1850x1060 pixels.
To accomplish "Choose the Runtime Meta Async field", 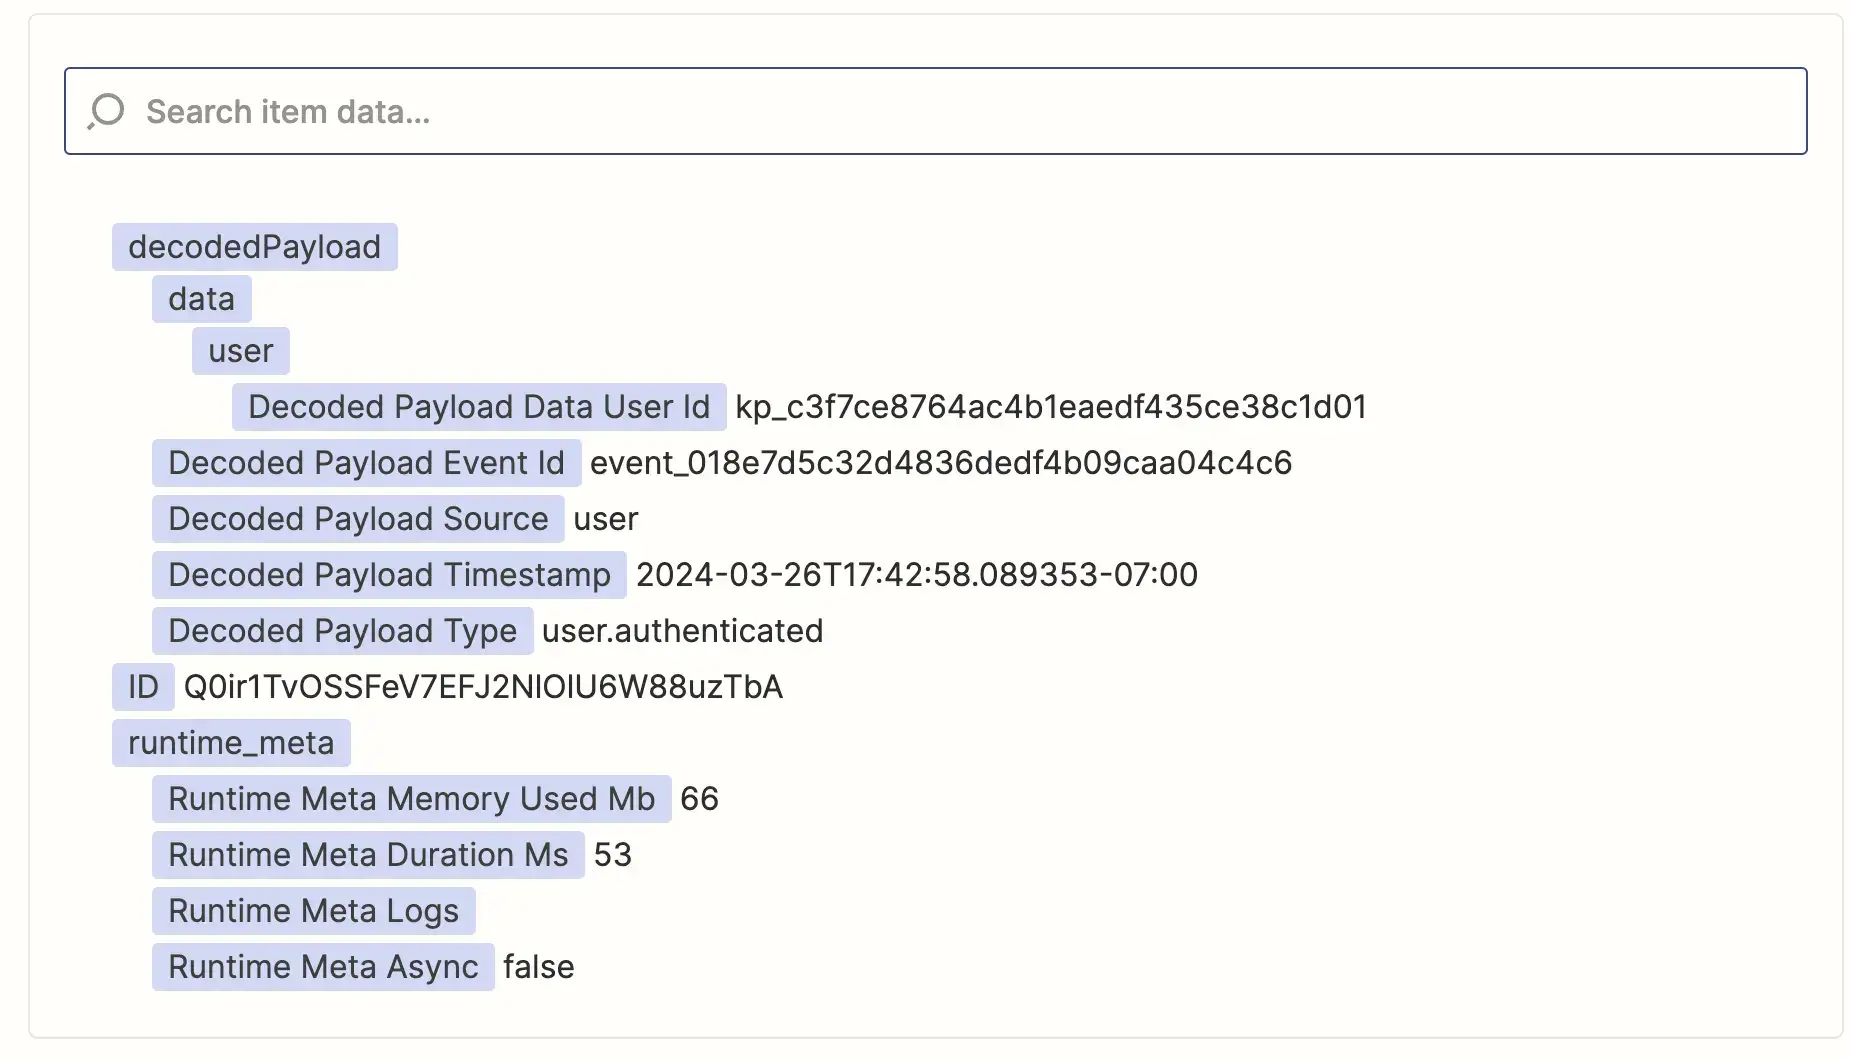I will point(323,967).
